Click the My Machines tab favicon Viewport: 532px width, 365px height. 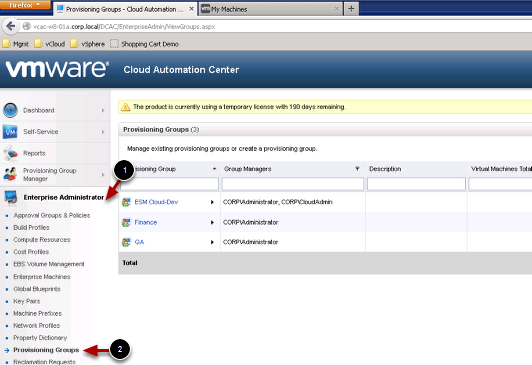206,9
